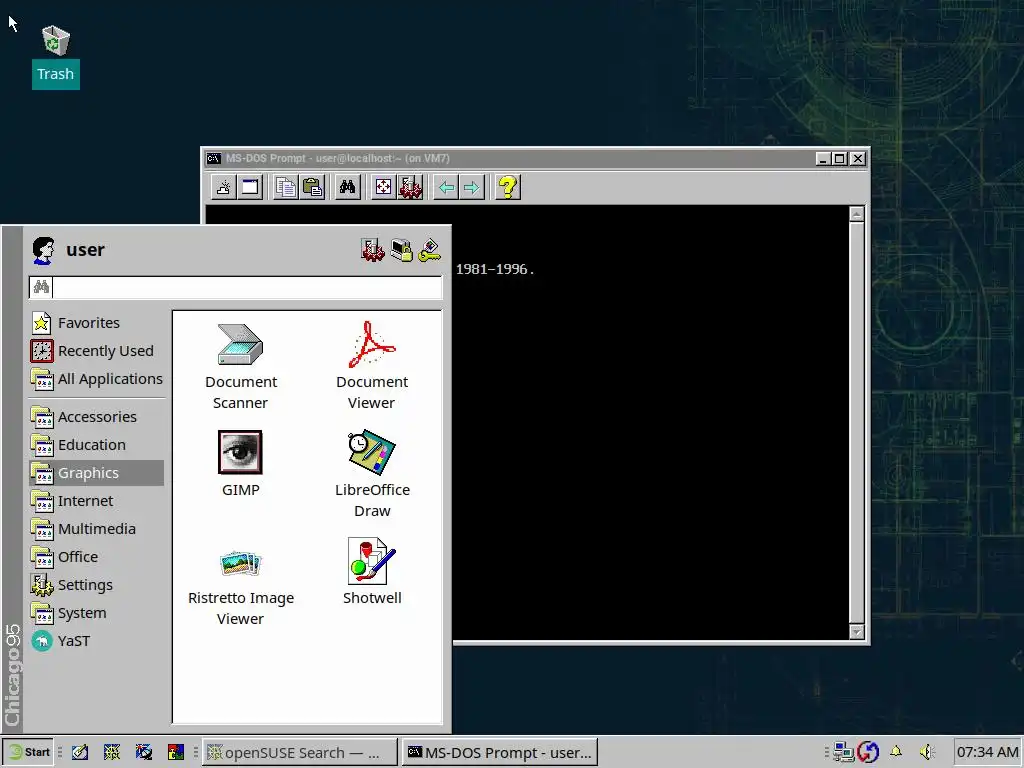Select the Favorites category
The image size is (1024, 768).
pyautogui.click(x=96, y=323)
